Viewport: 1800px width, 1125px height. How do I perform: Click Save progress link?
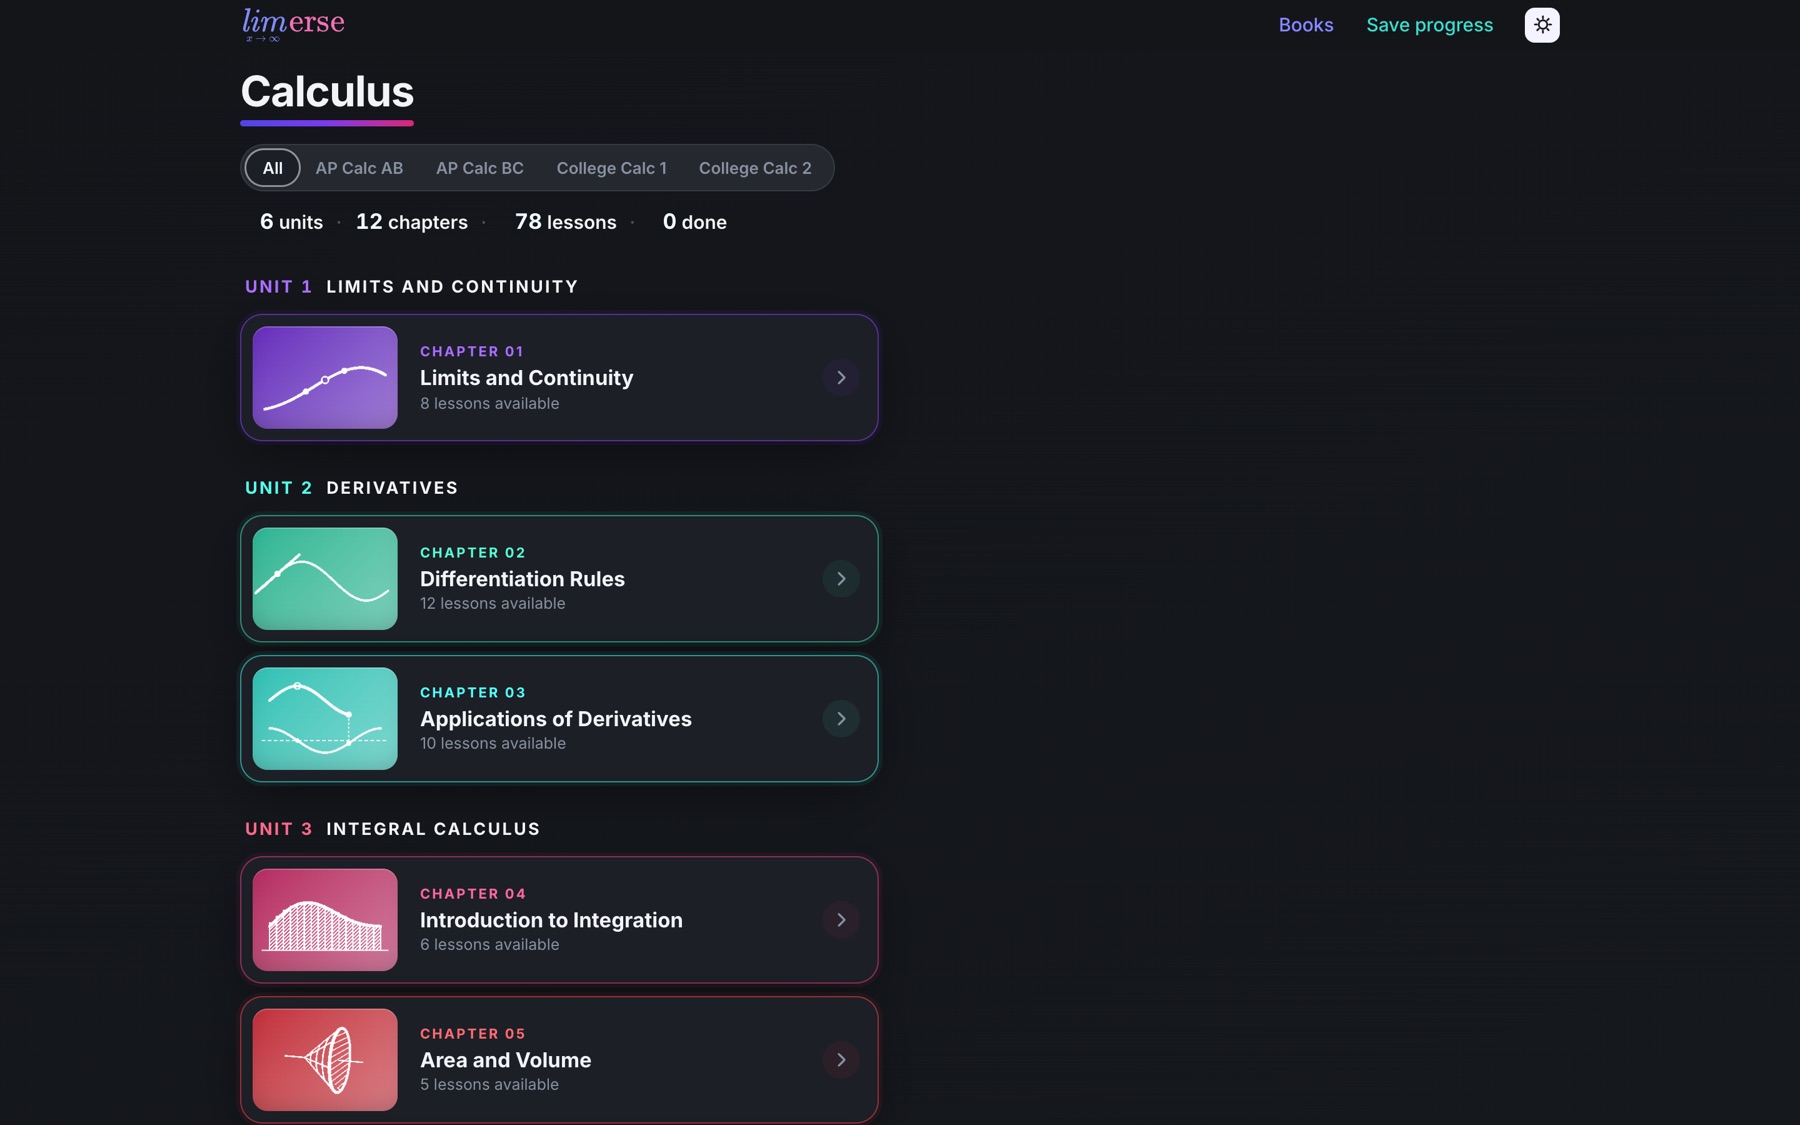1429,25
